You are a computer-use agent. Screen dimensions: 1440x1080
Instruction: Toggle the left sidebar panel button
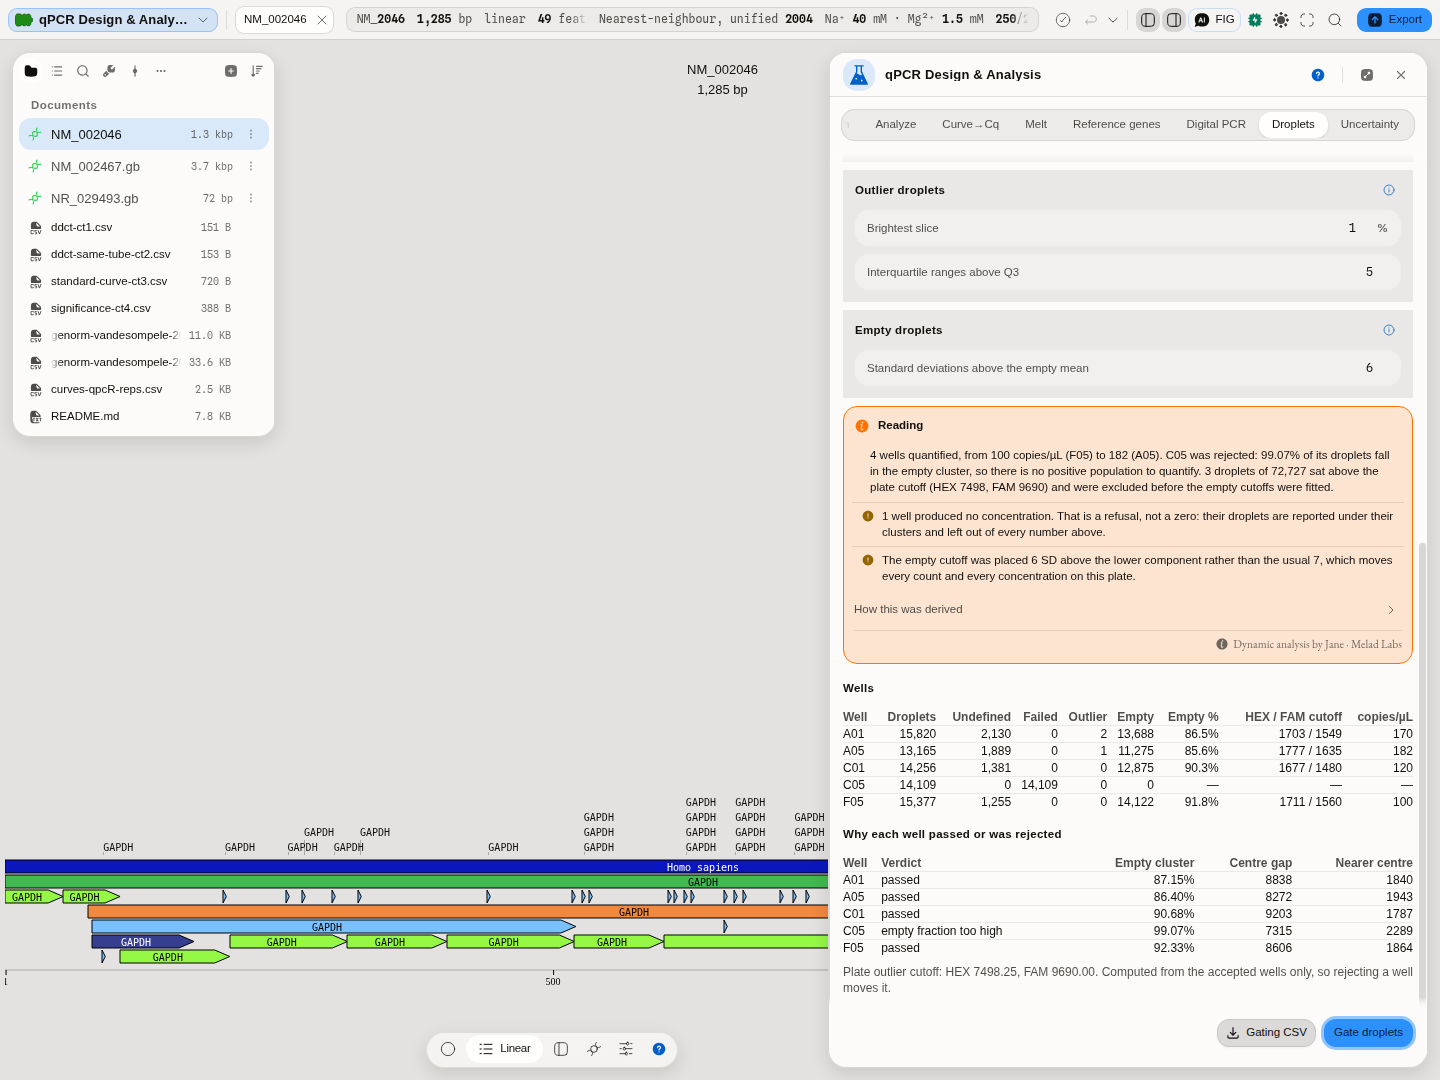(1148, 20)
